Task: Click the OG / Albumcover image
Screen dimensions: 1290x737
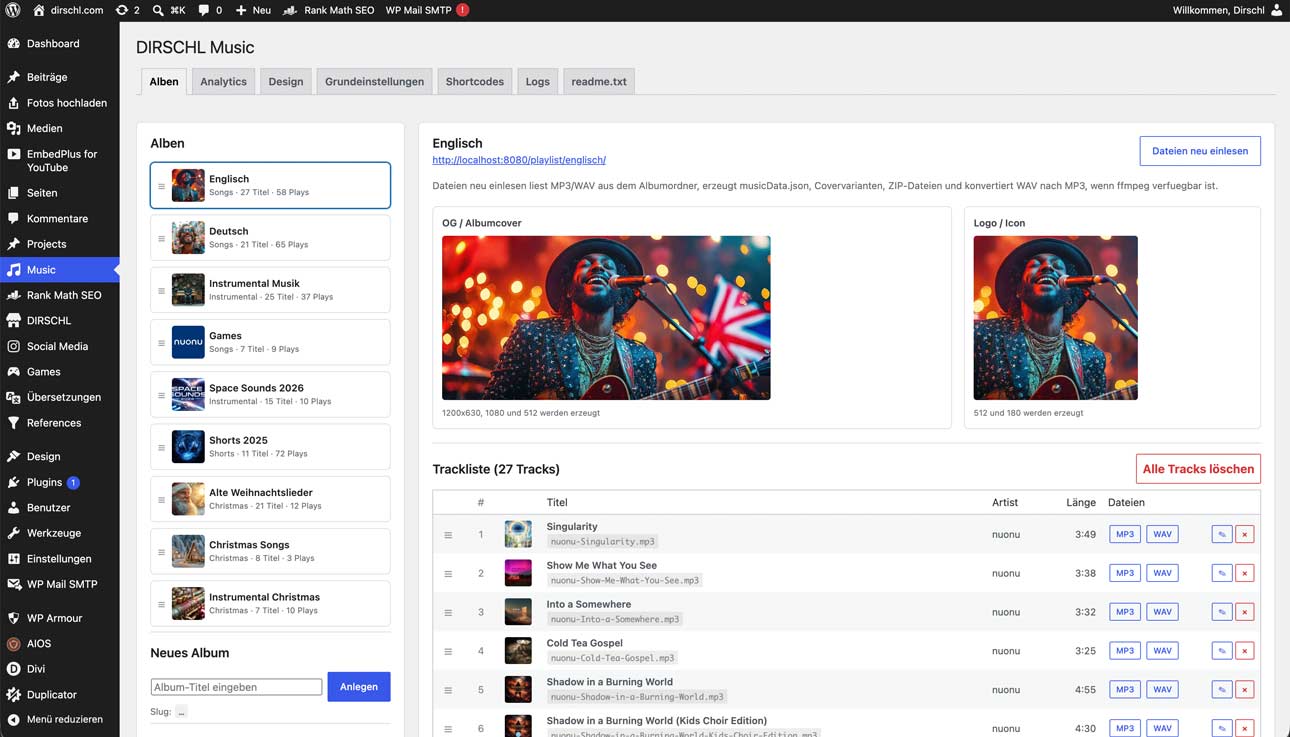Action: pyautogui.click(x=606, y=318)
